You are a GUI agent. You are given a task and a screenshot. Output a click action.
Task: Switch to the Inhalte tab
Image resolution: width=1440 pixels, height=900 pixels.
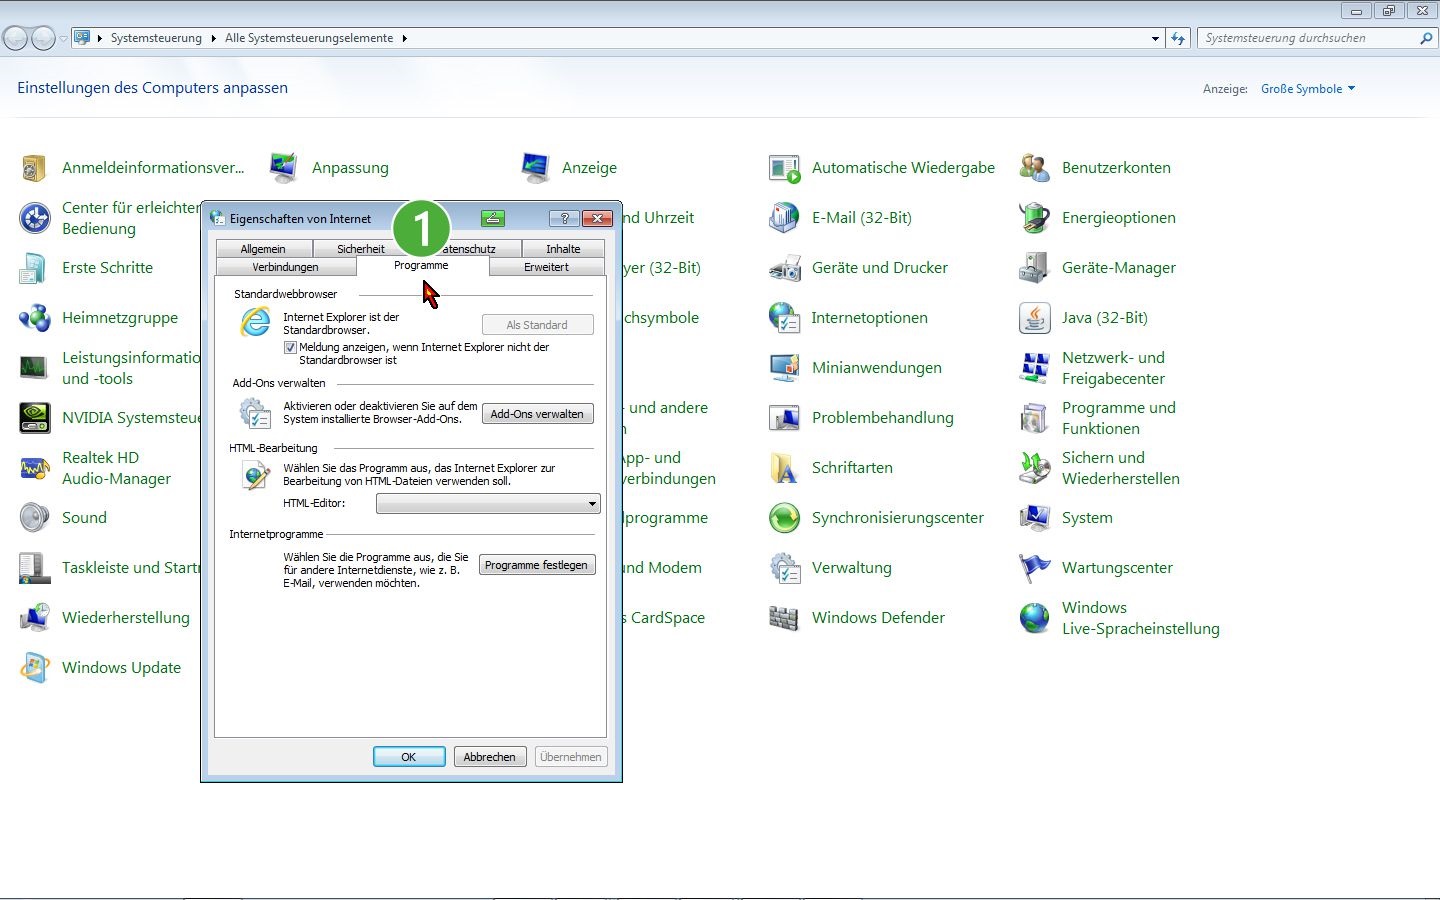(x=563, y=249)
